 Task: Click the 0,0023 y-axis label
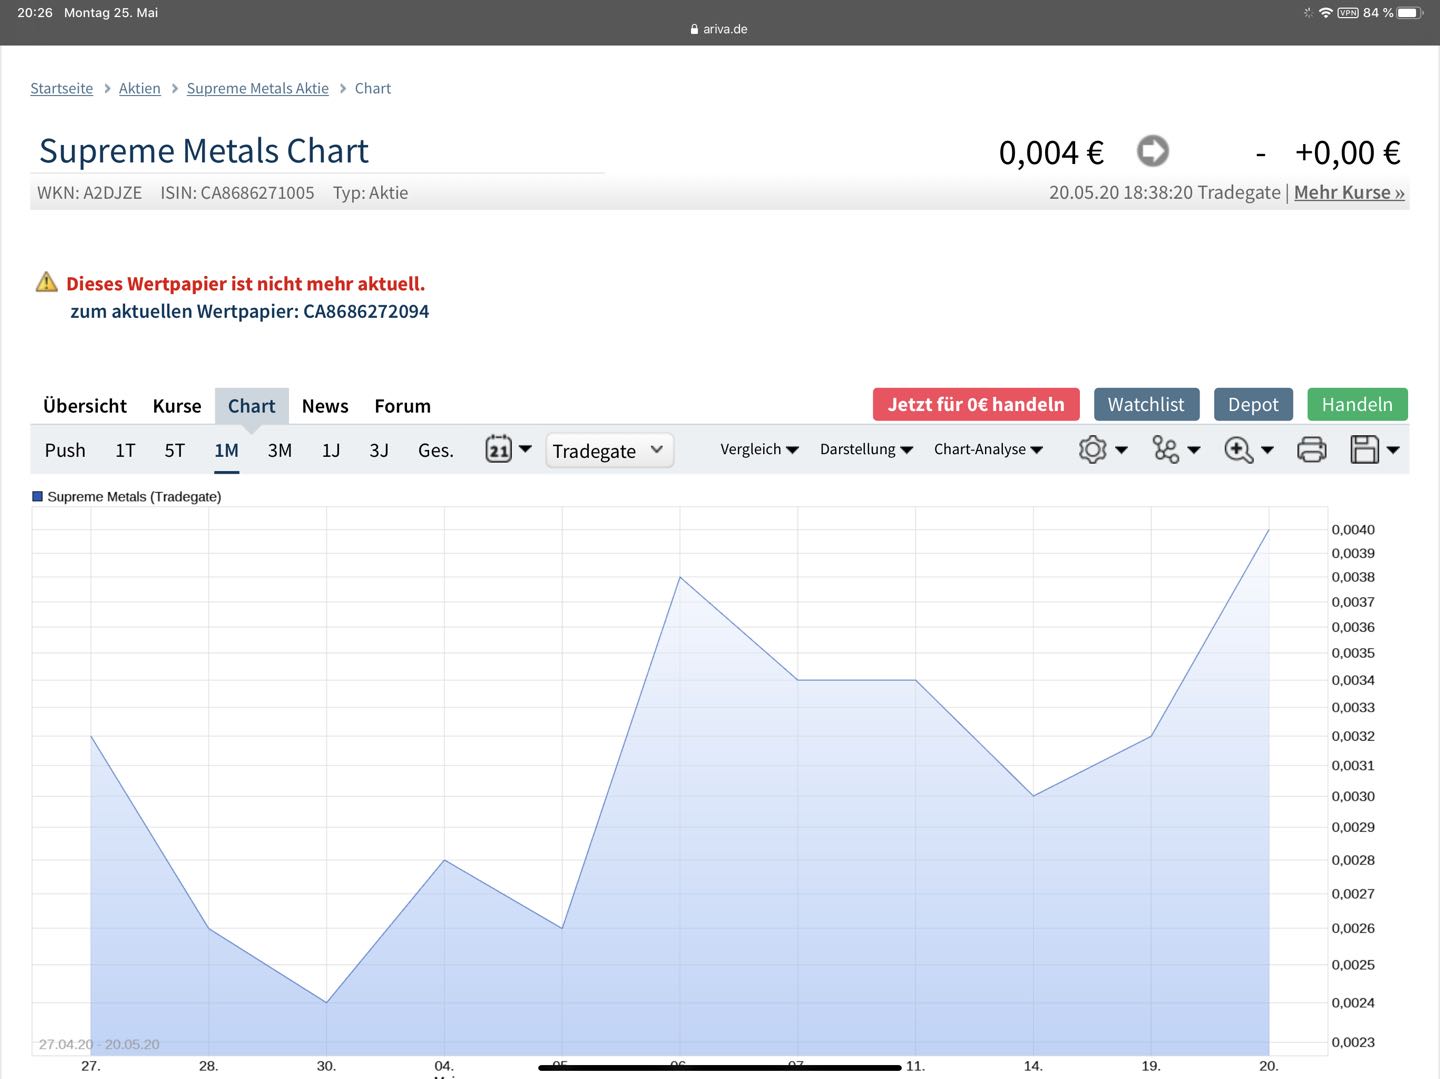[1353, 1042]
